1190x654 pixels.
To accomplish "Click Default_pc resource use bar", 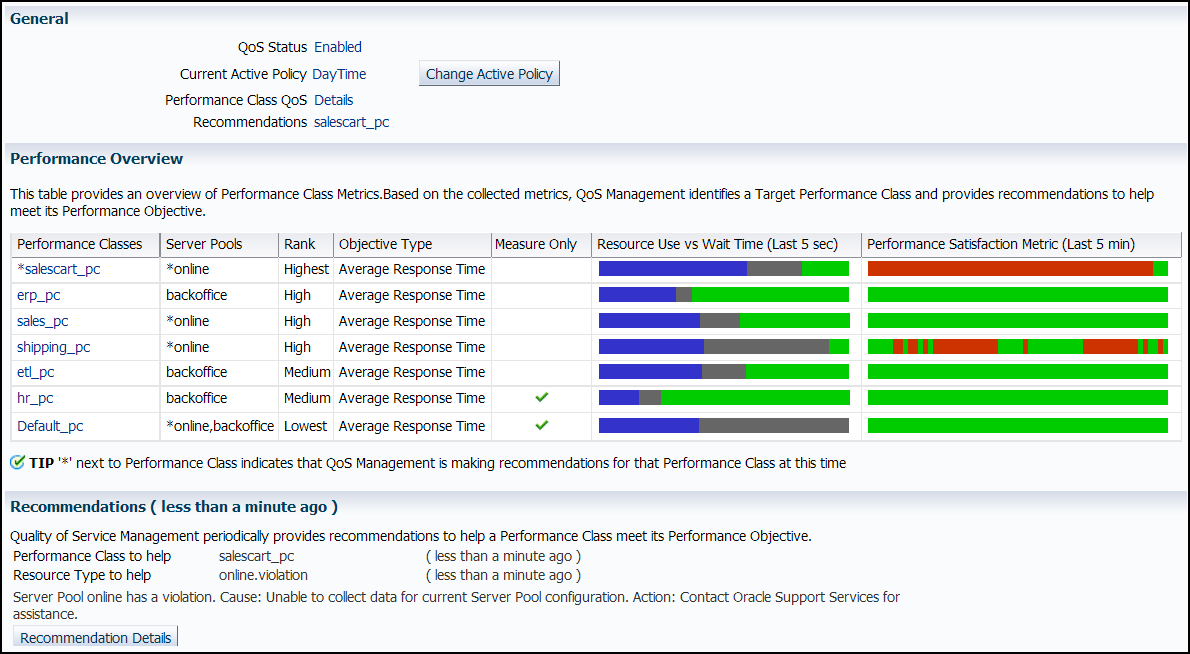I will [x=724, y=425].
